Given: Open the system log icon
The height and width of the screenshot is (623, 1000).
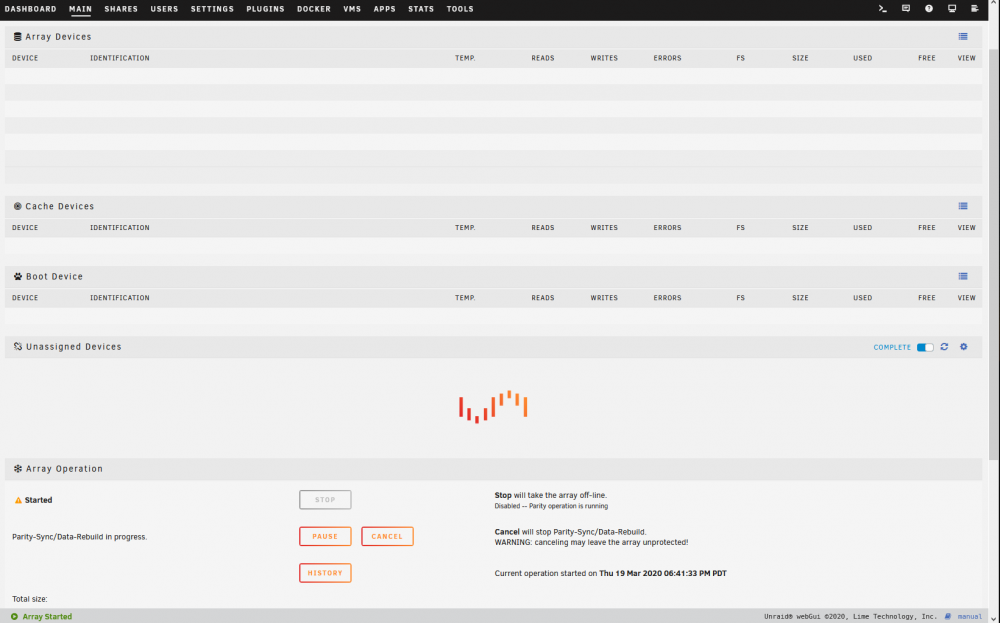Looking at the screenshot, I should [974, 9].
